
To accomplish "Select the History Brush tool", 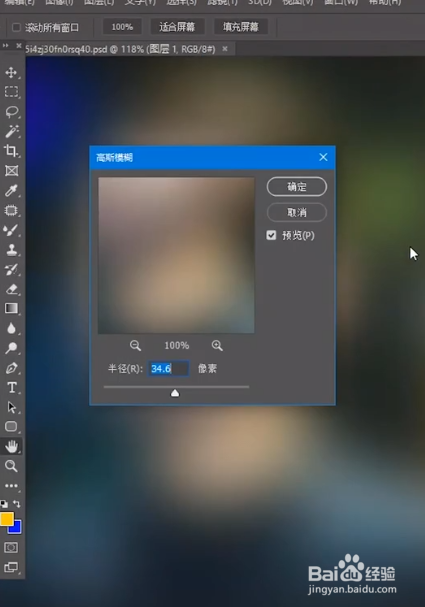I will pyautogui.click(x=11, y=269).
